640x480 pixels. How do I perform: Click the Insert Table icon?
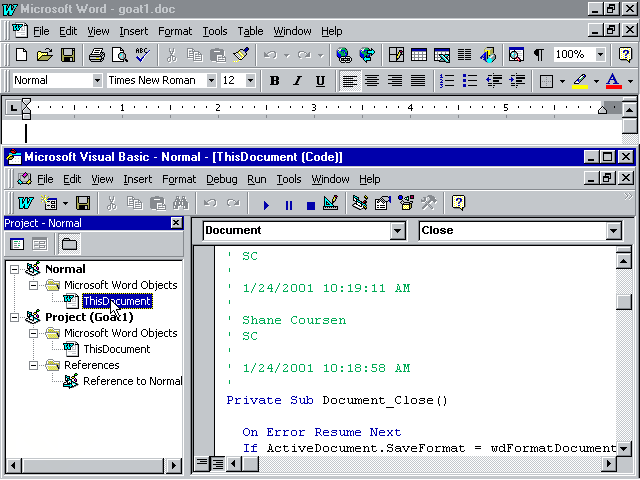(419, 55)
